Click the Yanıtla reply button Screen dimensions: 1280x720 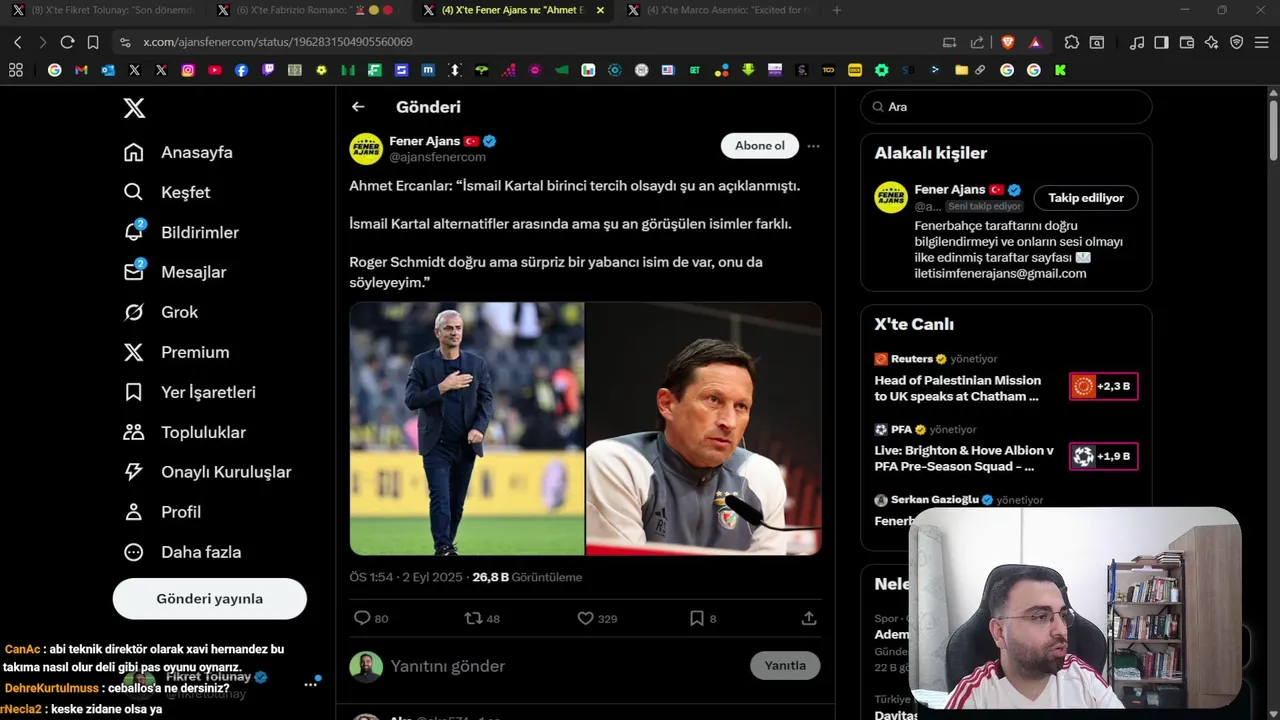(785, 666)
